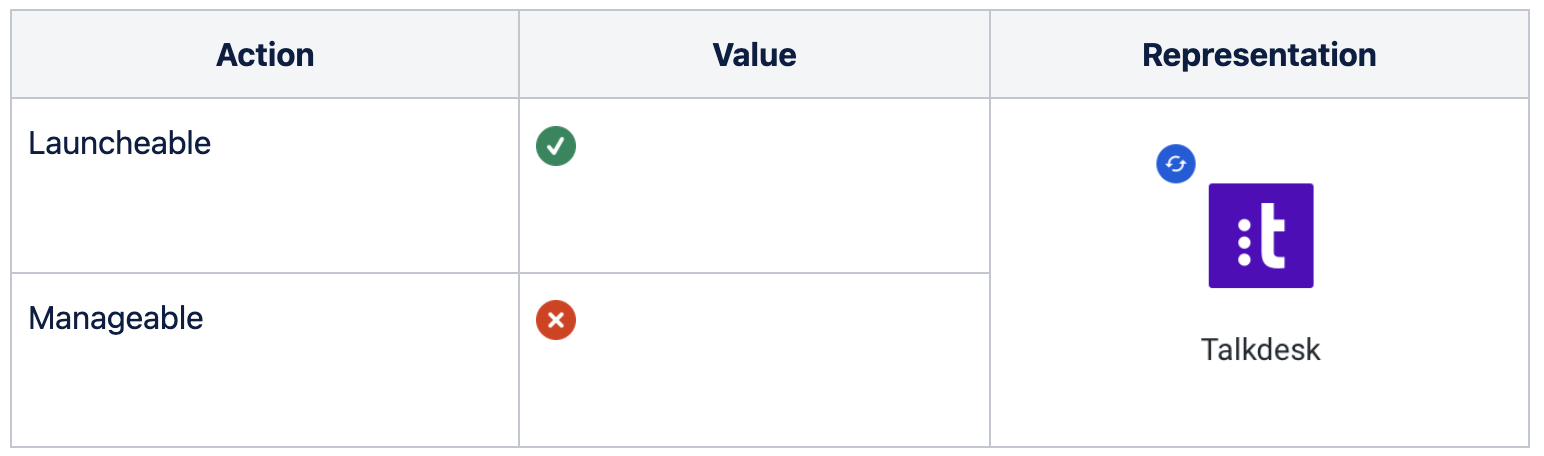Click the Value column header
The image size is (1544, 456).
pos(754,55)
